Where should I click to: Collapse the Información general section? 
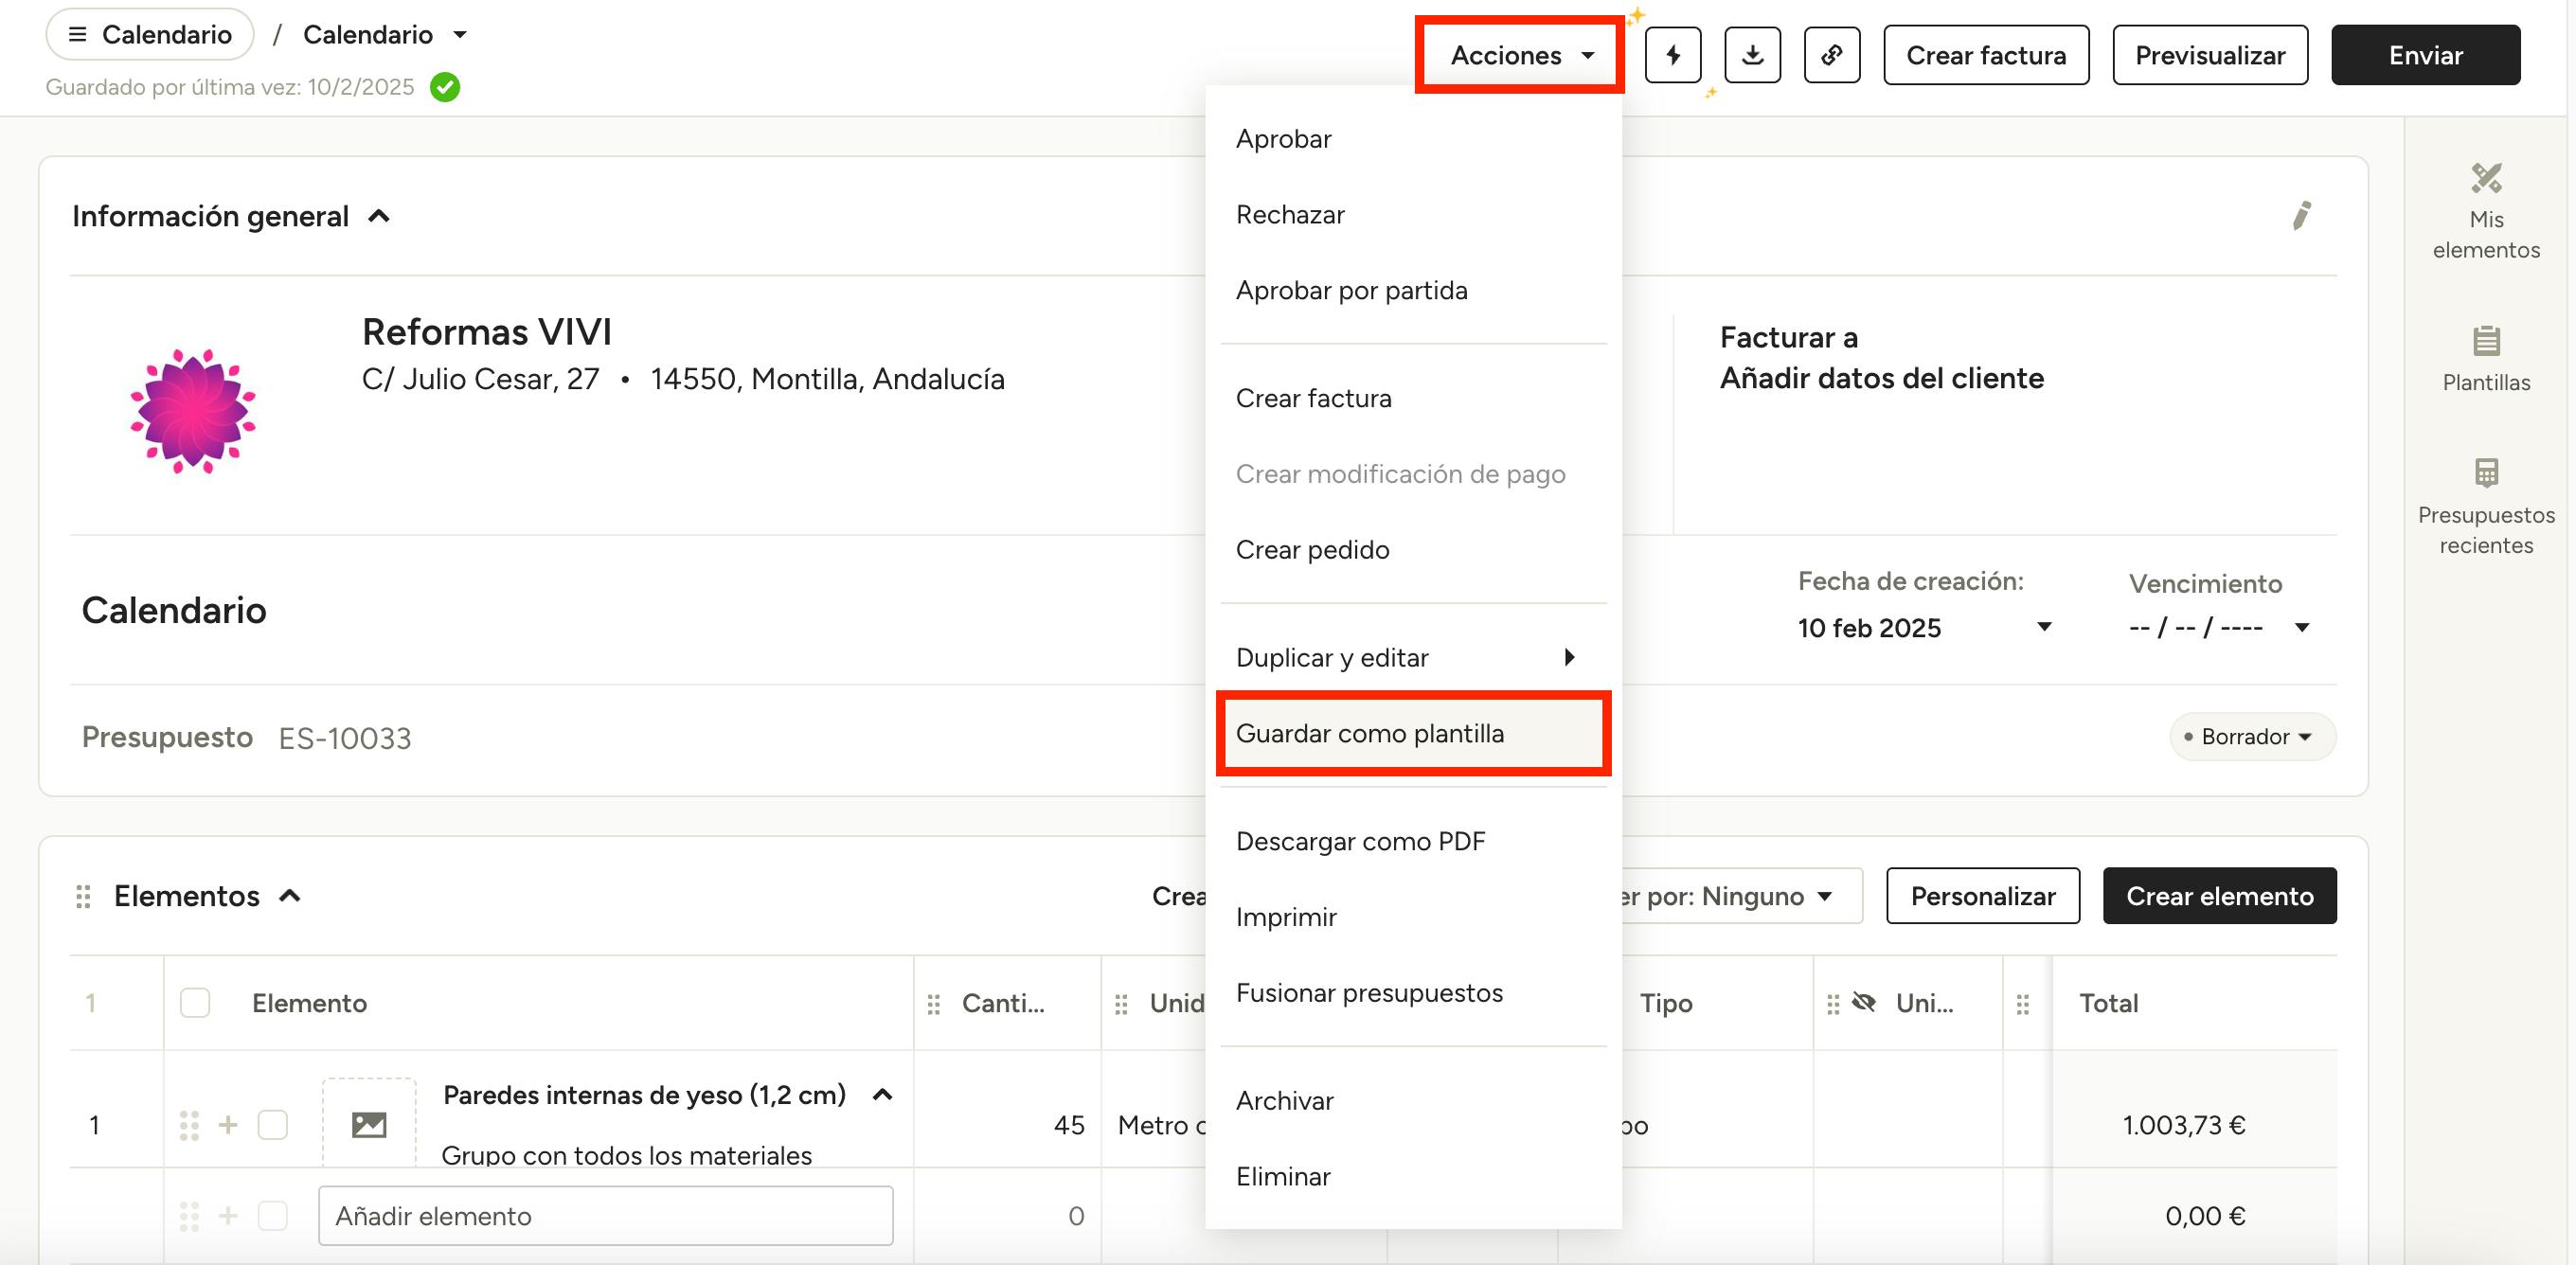(x=379, y=216)
